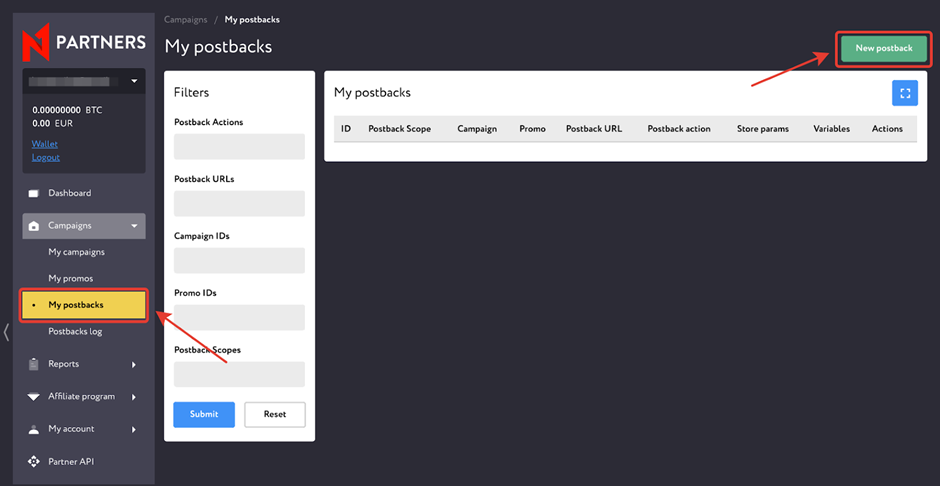Click the New postback button
This screenshot has height=486, width=940.
coord(884,48)
